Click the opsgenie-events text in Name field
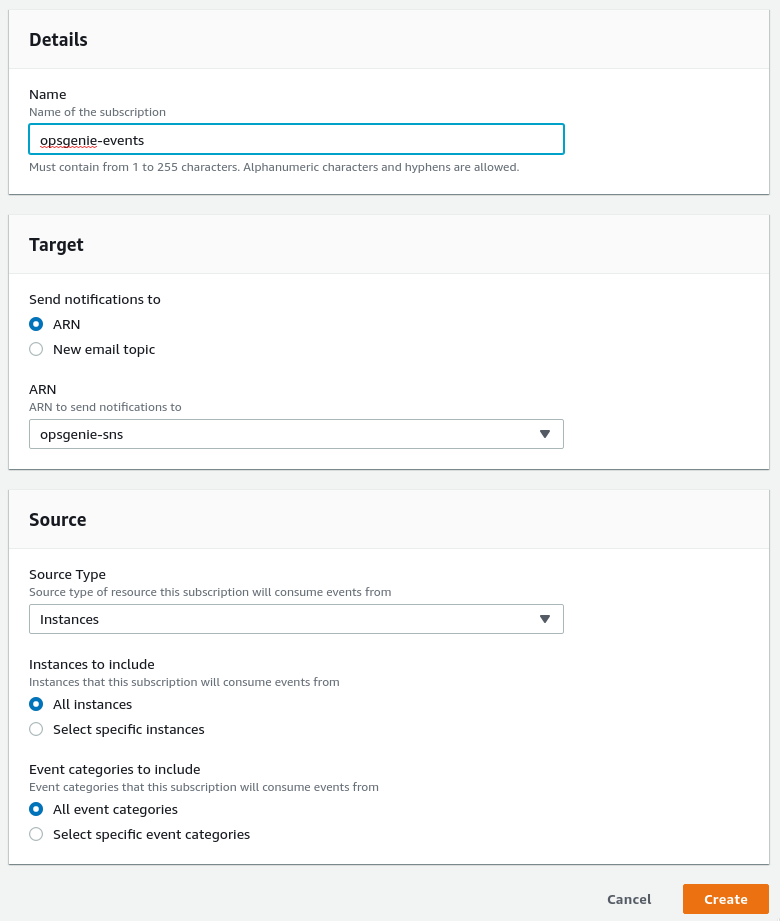Image resolution: width=780 pixels, height=921 pixels. 92,140
